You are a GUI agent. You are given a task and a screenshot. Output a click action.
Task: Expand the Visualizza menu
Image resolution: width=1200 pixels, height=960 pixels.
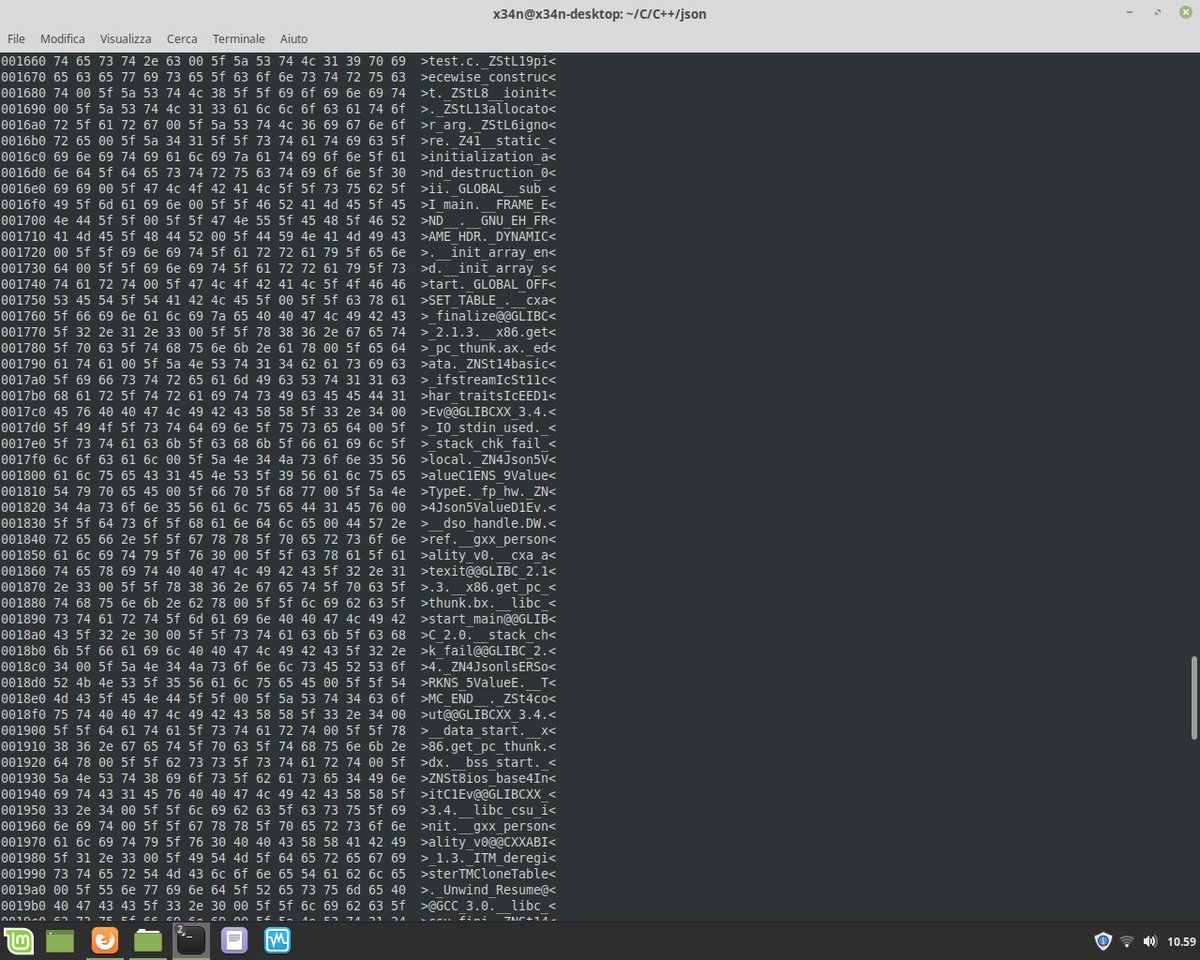(125, 39)
